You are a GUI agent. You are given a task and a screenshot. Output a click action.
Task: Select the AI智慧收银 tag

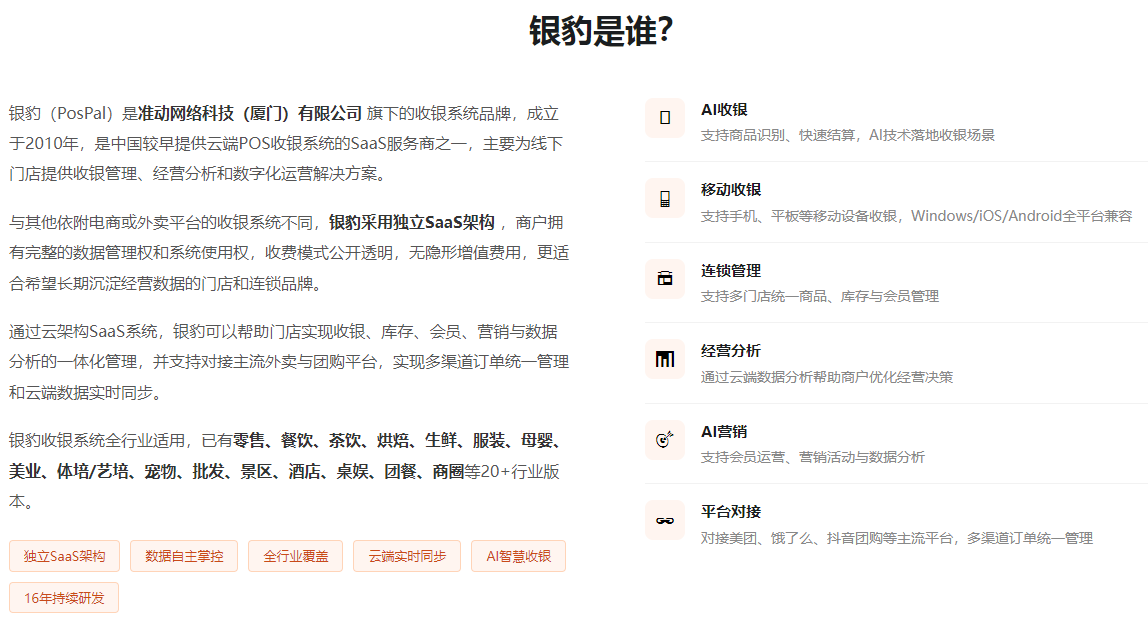518,556
